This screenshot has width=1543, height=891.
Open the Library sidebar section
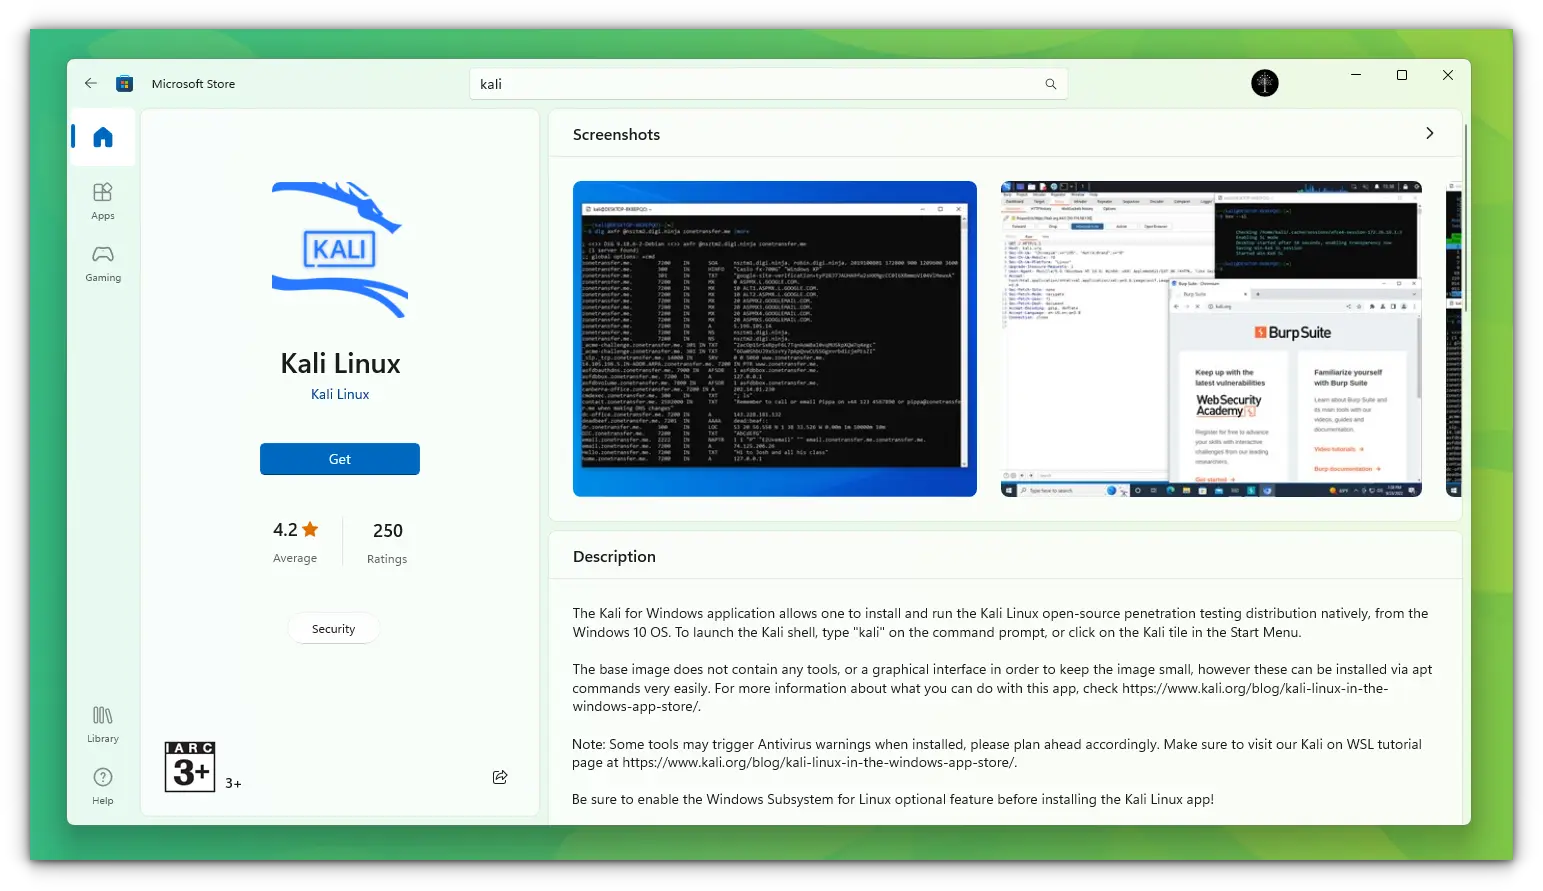(103, 725)
